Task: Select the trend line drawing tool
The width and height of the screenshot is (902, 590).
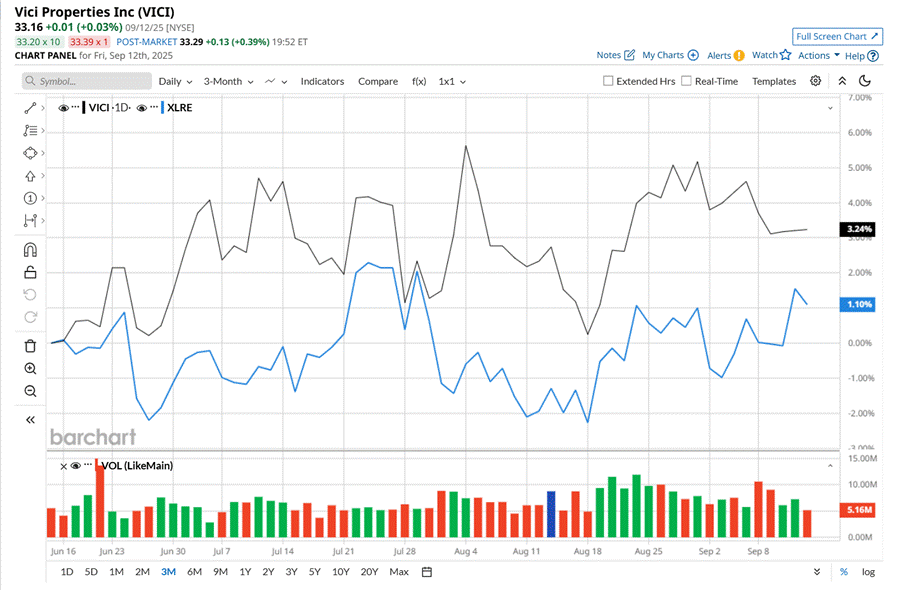Action: click(30, 108)
